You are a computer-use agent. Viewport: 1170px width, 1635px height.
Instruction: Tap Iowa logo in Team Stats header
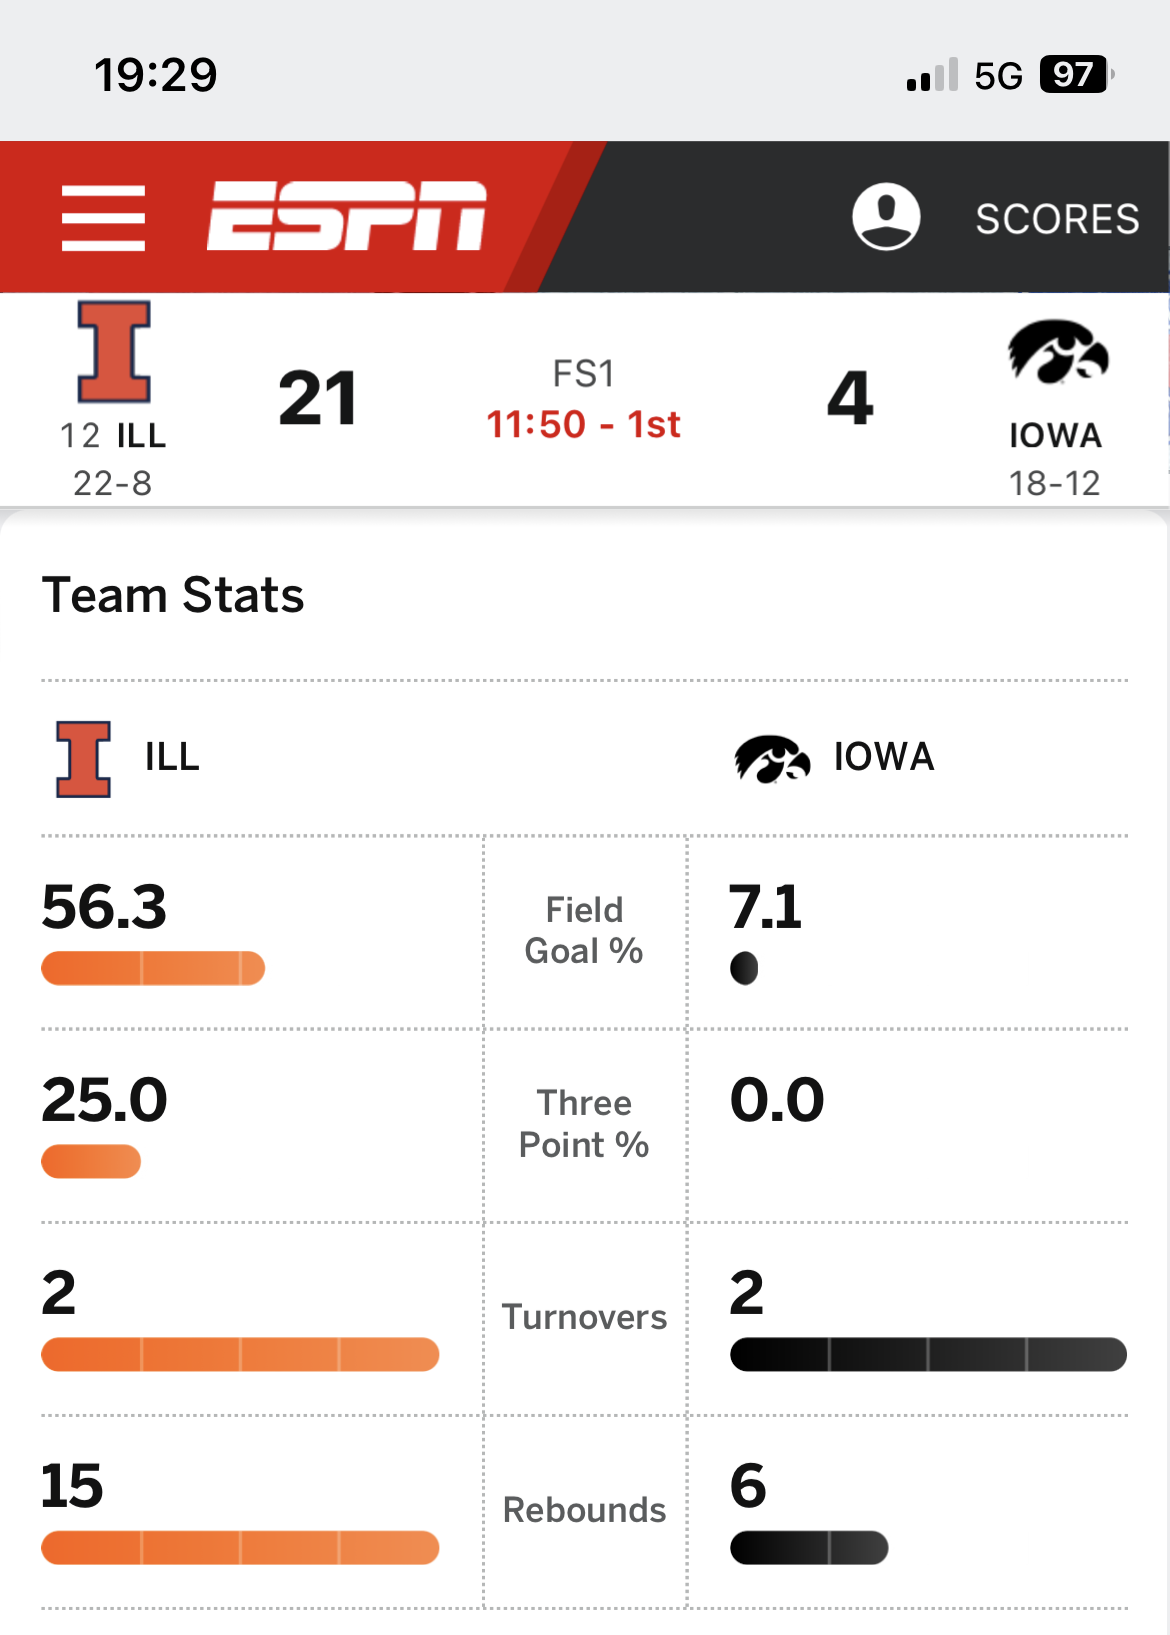click(x=772, y=759)
